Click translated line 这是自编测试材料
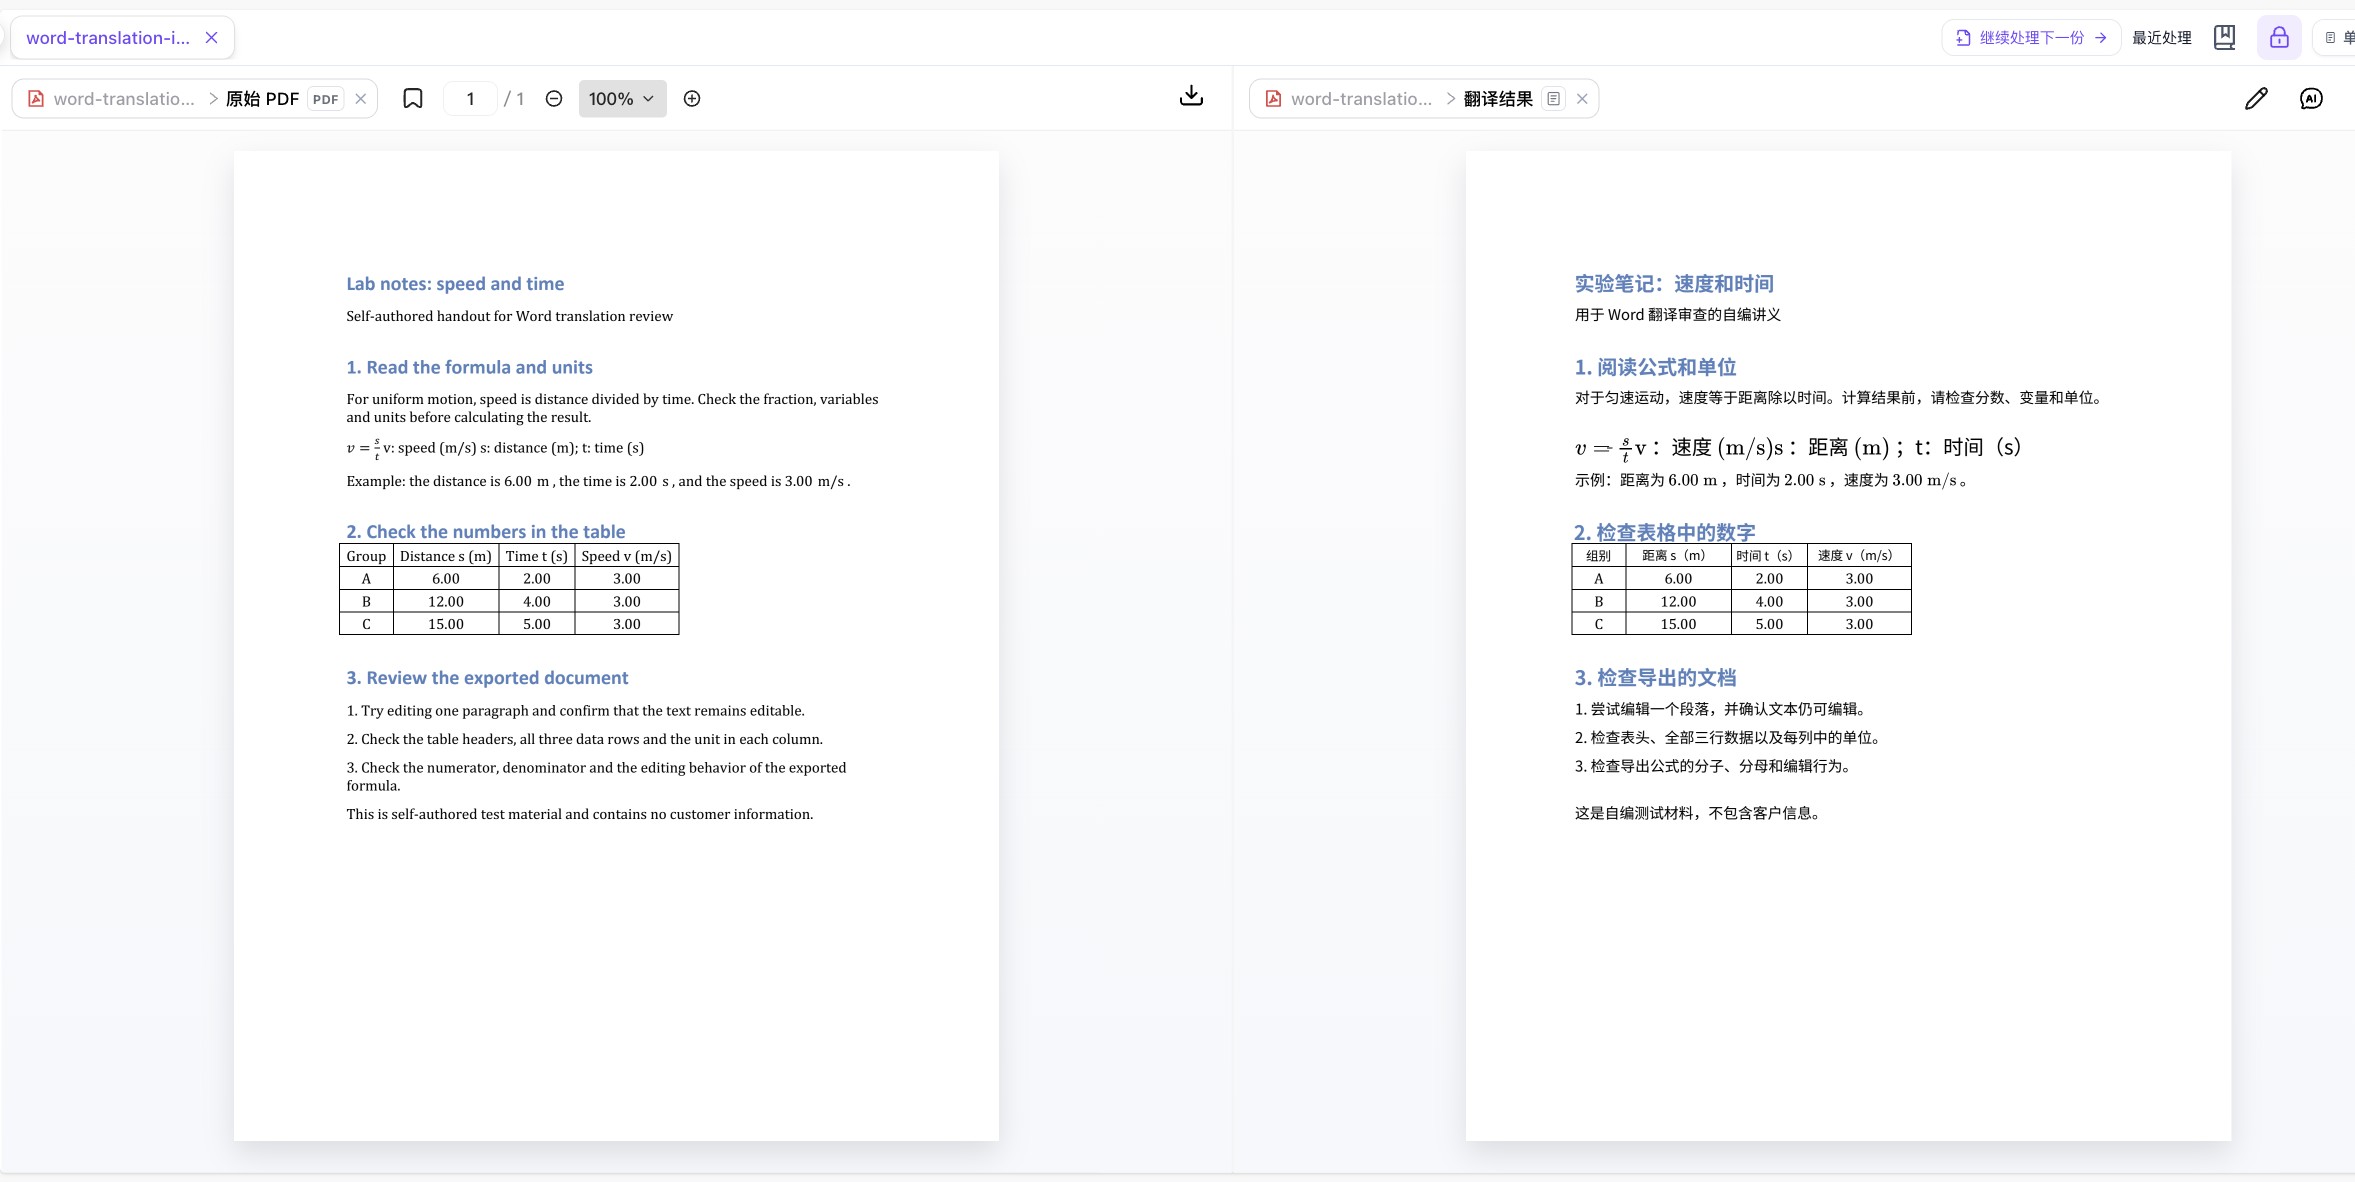Viewport: 2355px width, 1182px height. [x=1698, y=813]
